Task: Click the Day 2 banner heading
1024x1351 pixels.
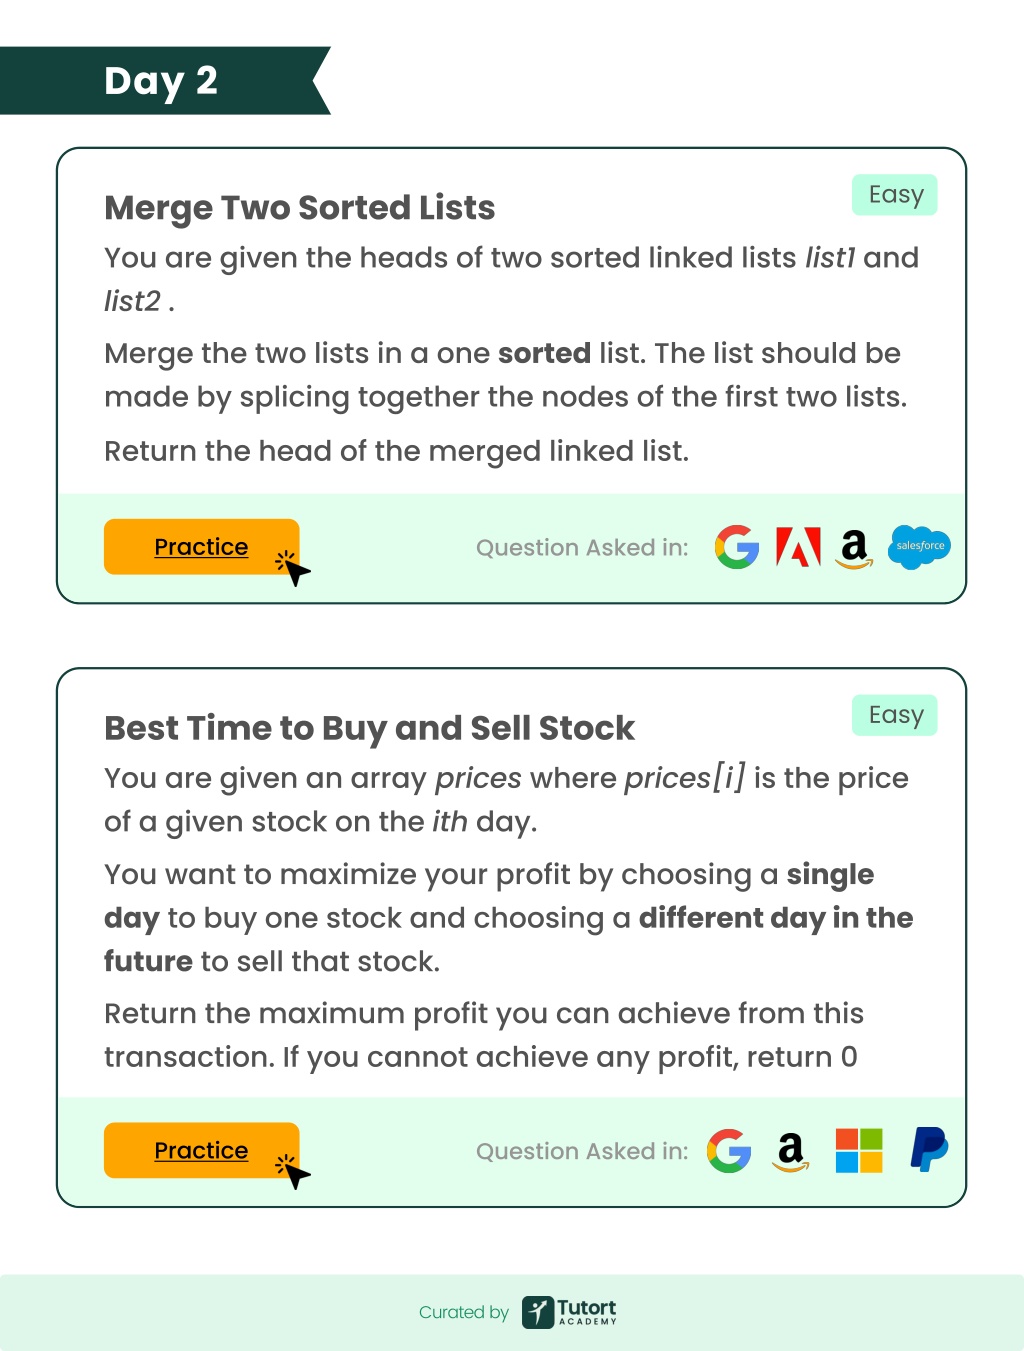Action: [x=161, y=81]
